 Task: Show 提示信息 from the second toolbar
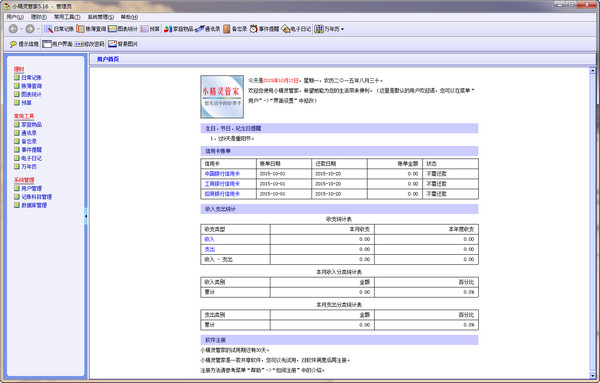pos(24,44)
